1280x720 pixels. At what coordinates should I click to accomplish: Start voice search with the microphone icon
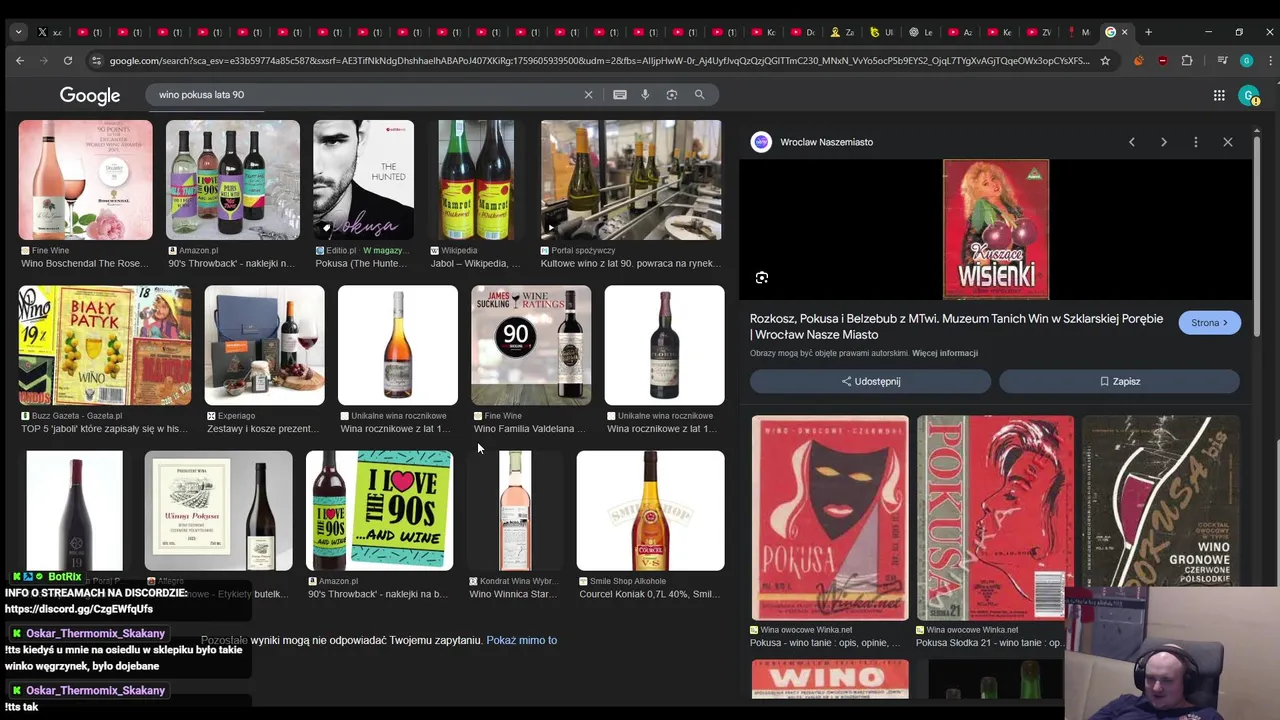[x=645, y=95]
